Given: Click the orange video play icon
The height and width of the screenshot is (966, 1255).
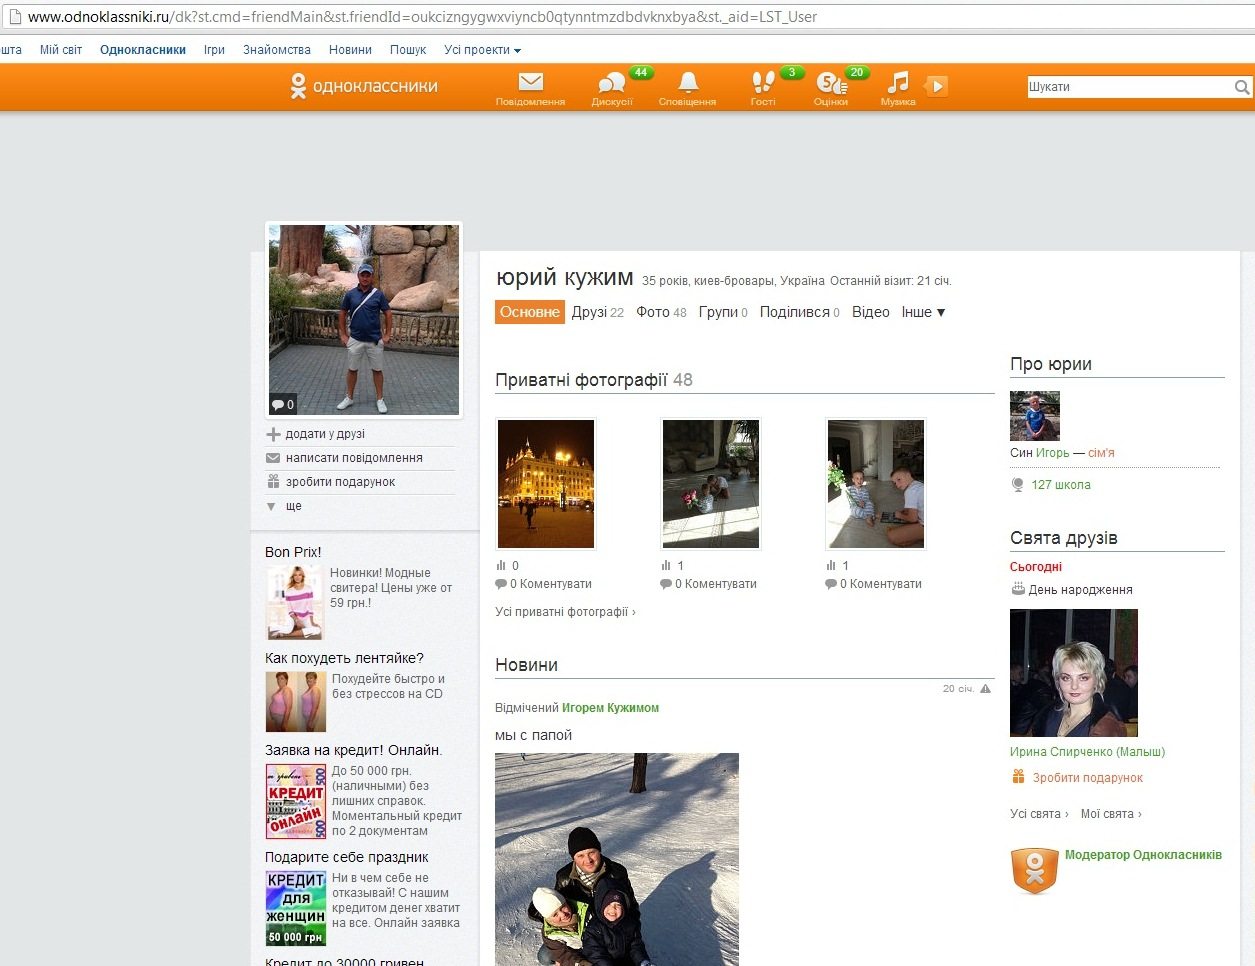Looking at the screenshot, I should [936, 86].
